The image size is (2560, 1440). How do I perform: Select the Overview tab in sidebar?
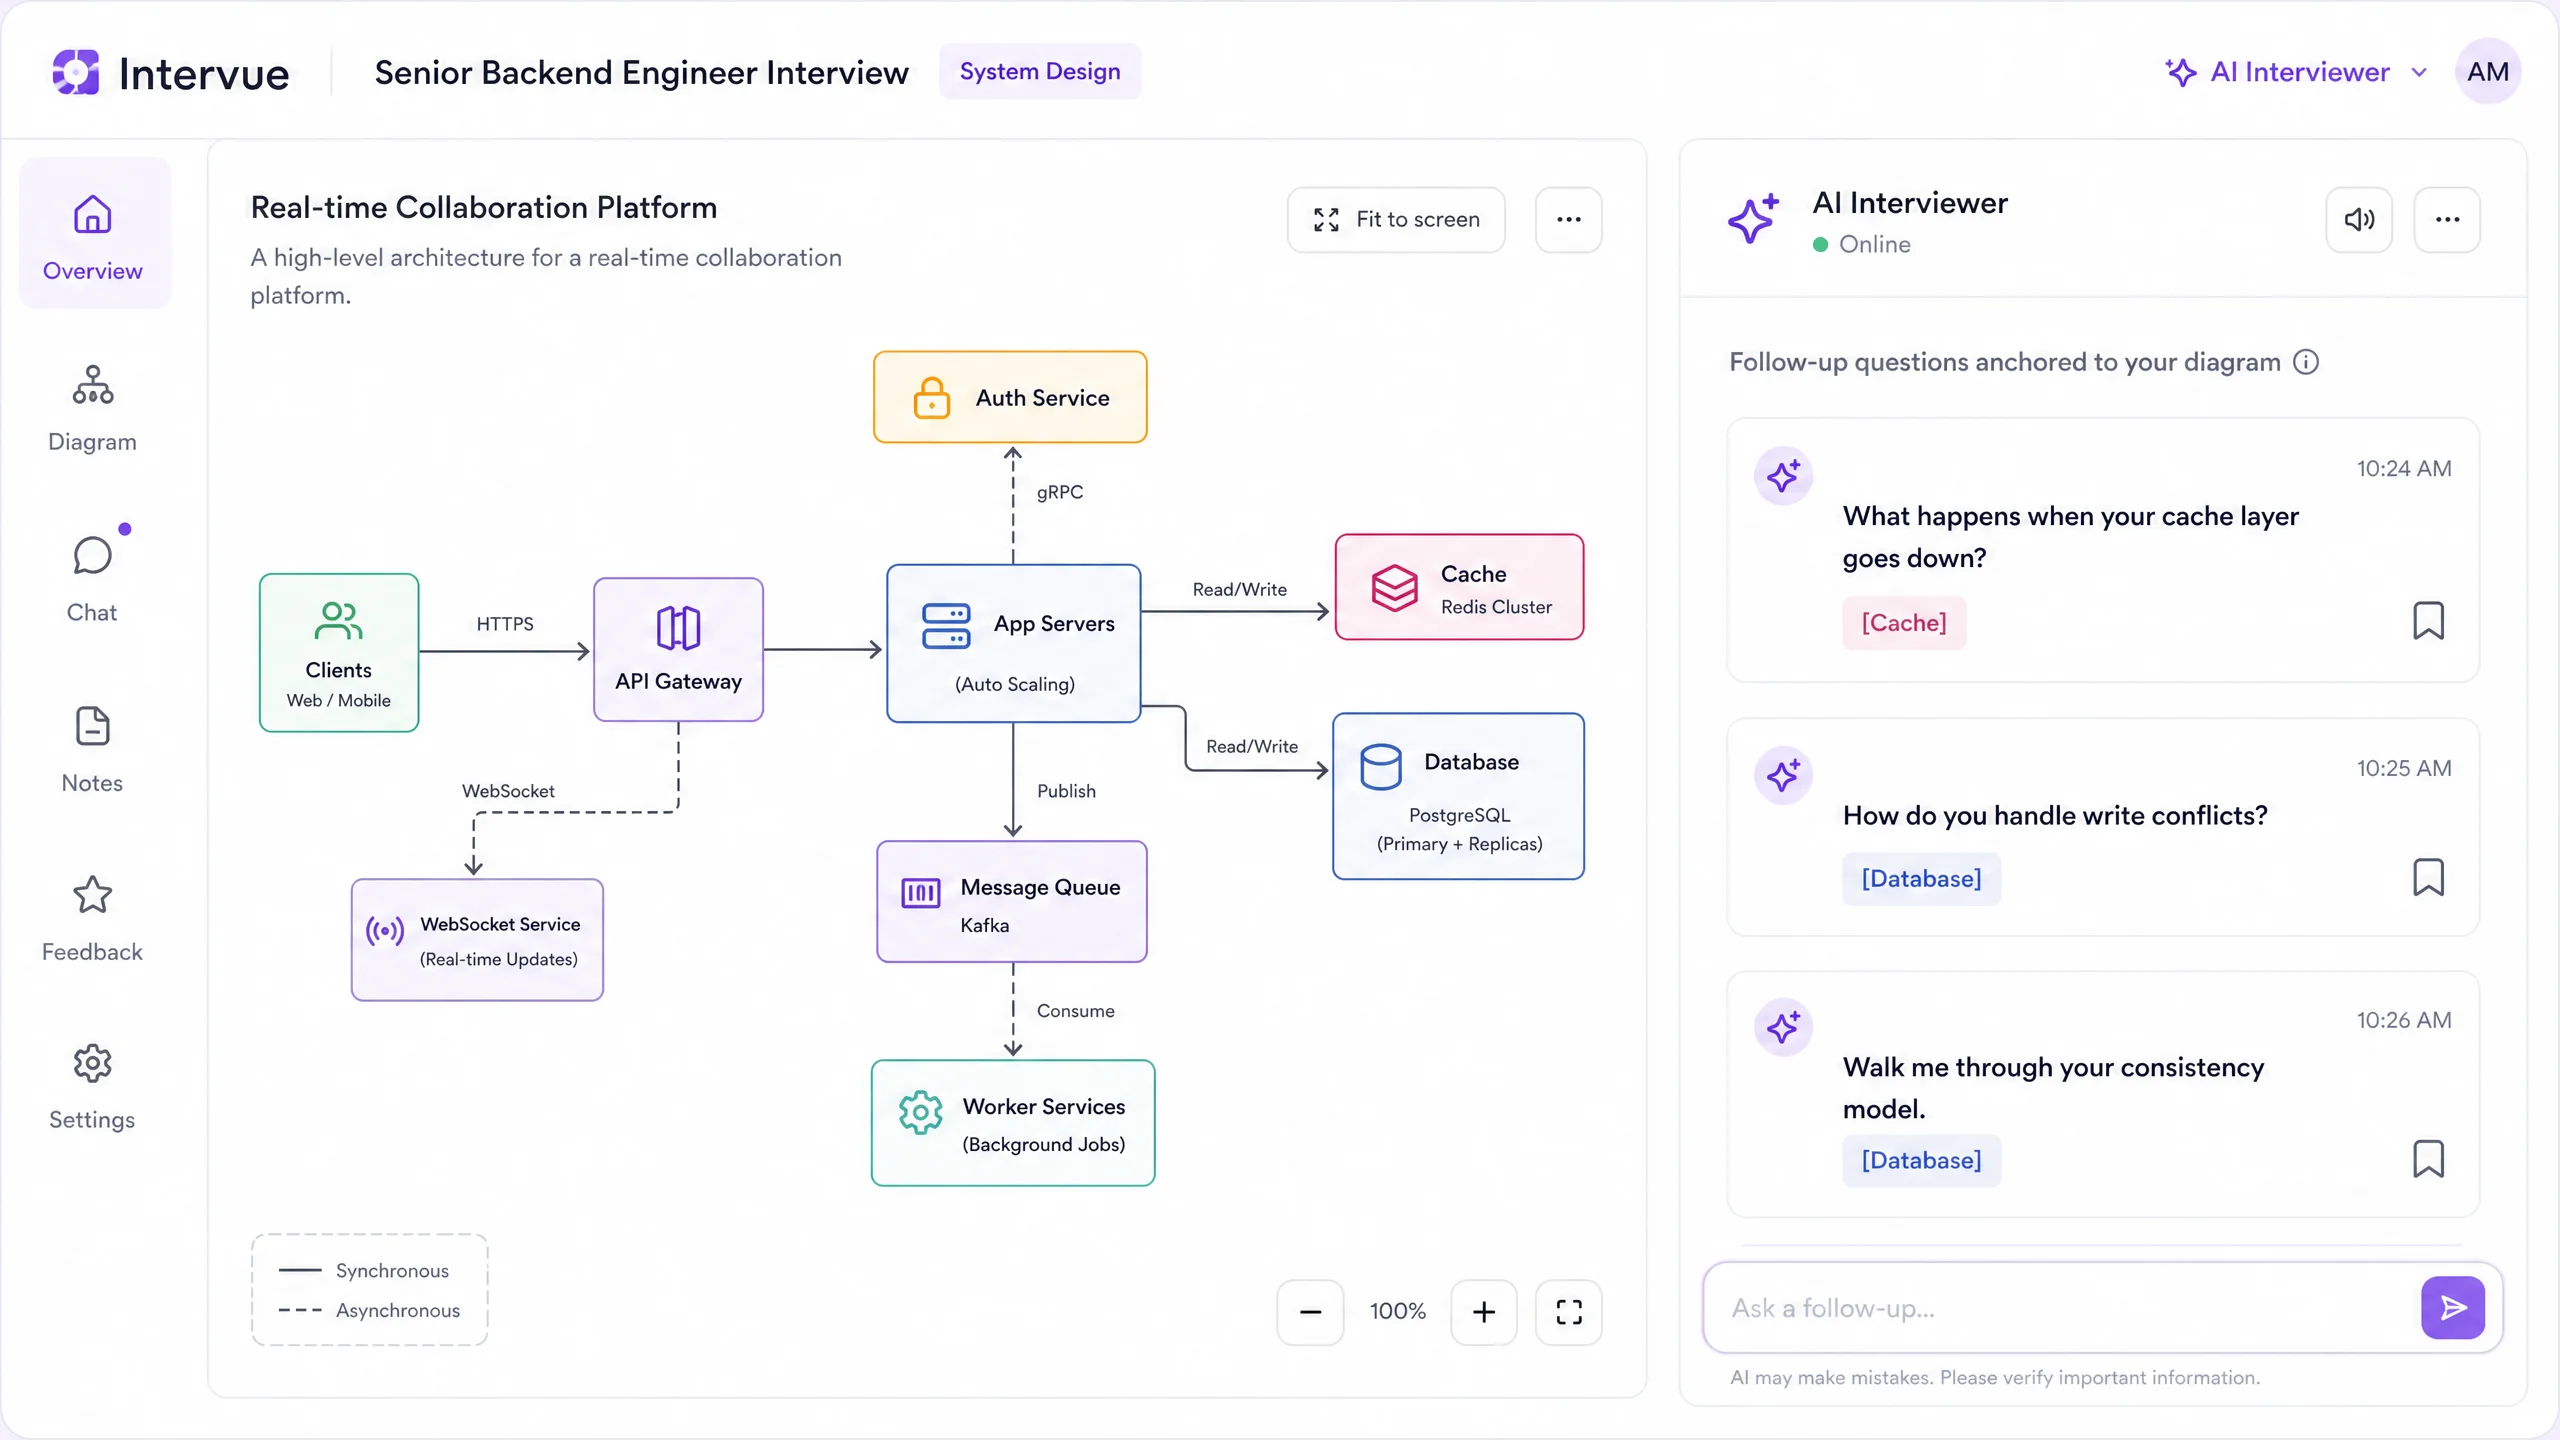tap(93, 235)
